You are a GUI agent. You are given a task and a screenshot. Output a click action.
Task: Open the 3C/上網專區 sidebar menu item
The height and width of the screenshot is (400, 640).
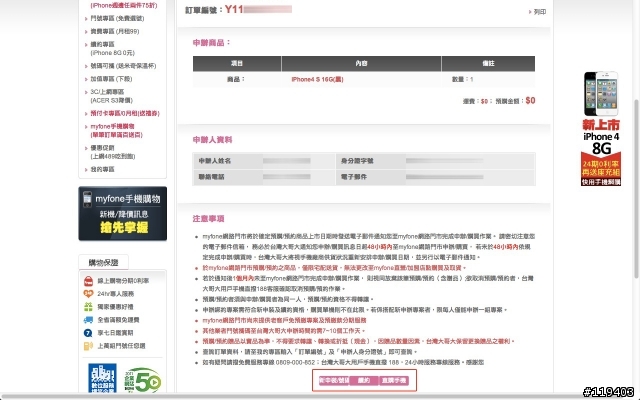[x=111, y=96]
